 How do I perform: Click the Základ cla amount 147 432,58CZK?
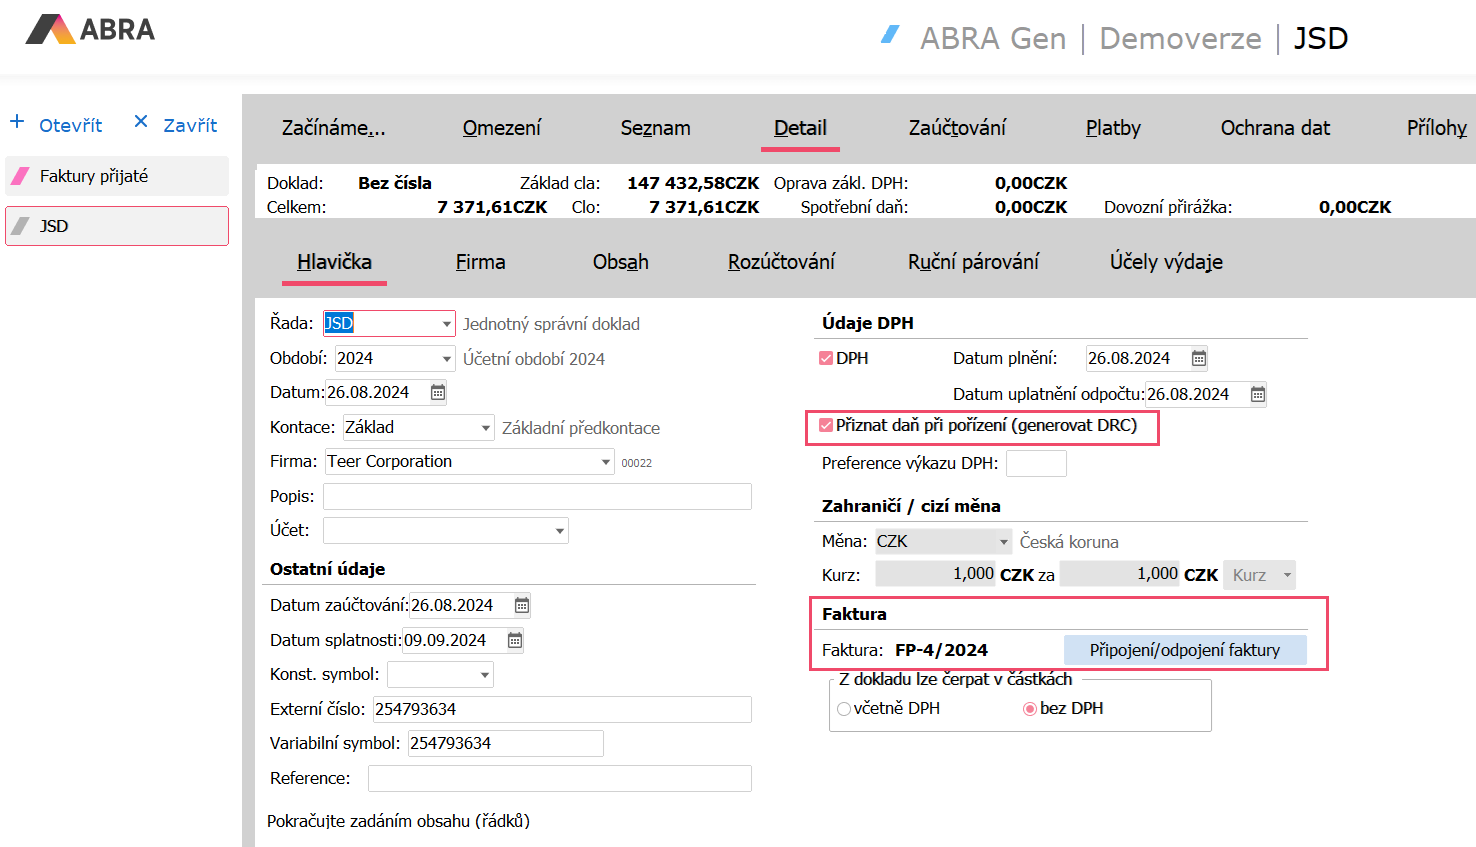[x=693, y=183]
